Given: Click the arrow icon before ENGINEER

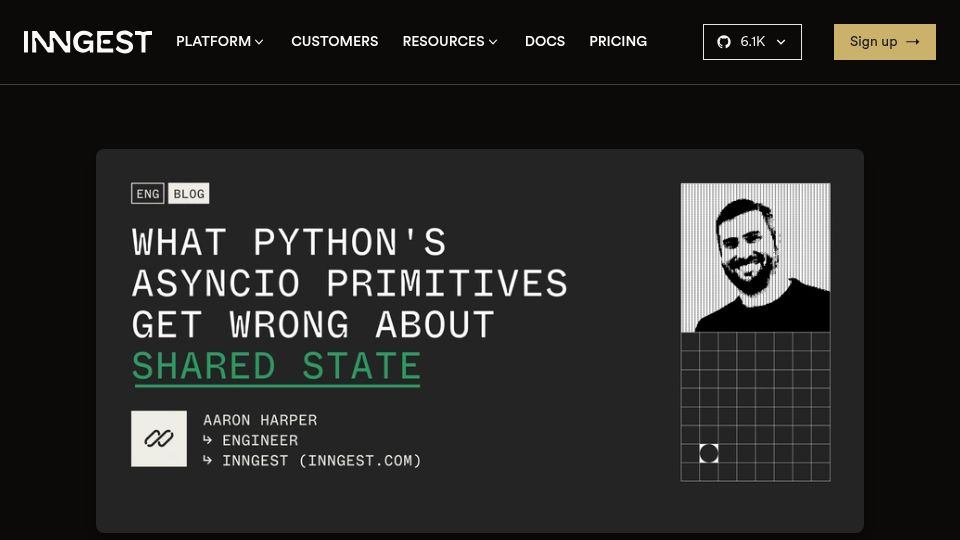Looking at the screenshot, I should click(x=208, y=440).
